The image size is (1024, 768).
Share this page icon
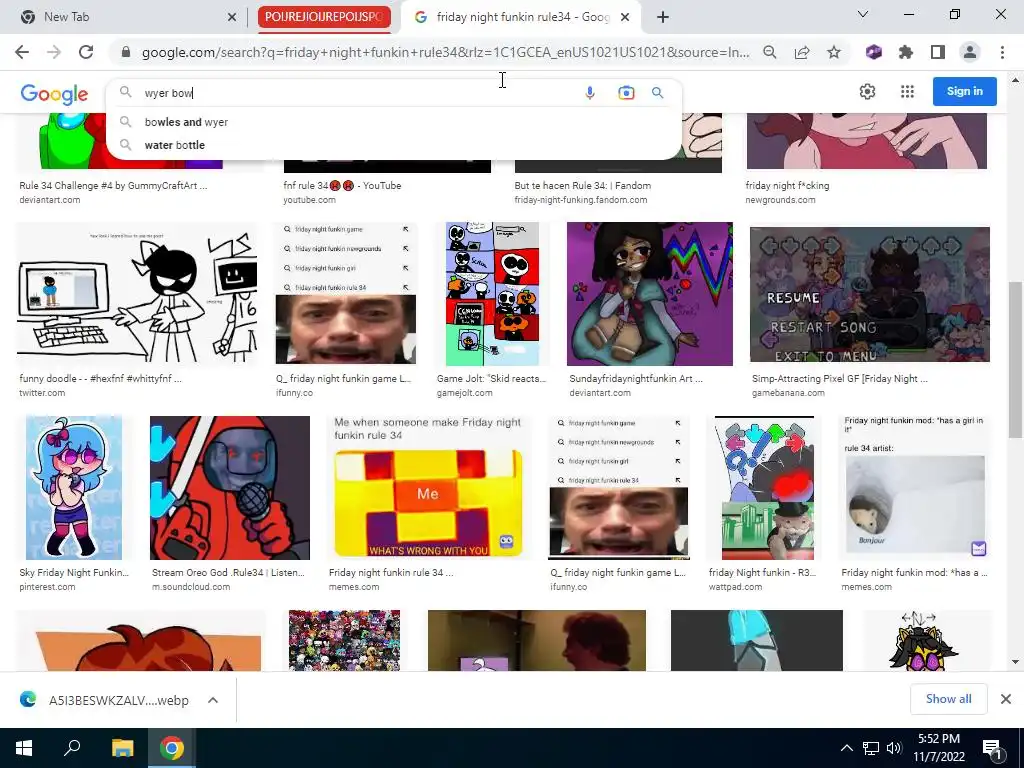(802, 52)
